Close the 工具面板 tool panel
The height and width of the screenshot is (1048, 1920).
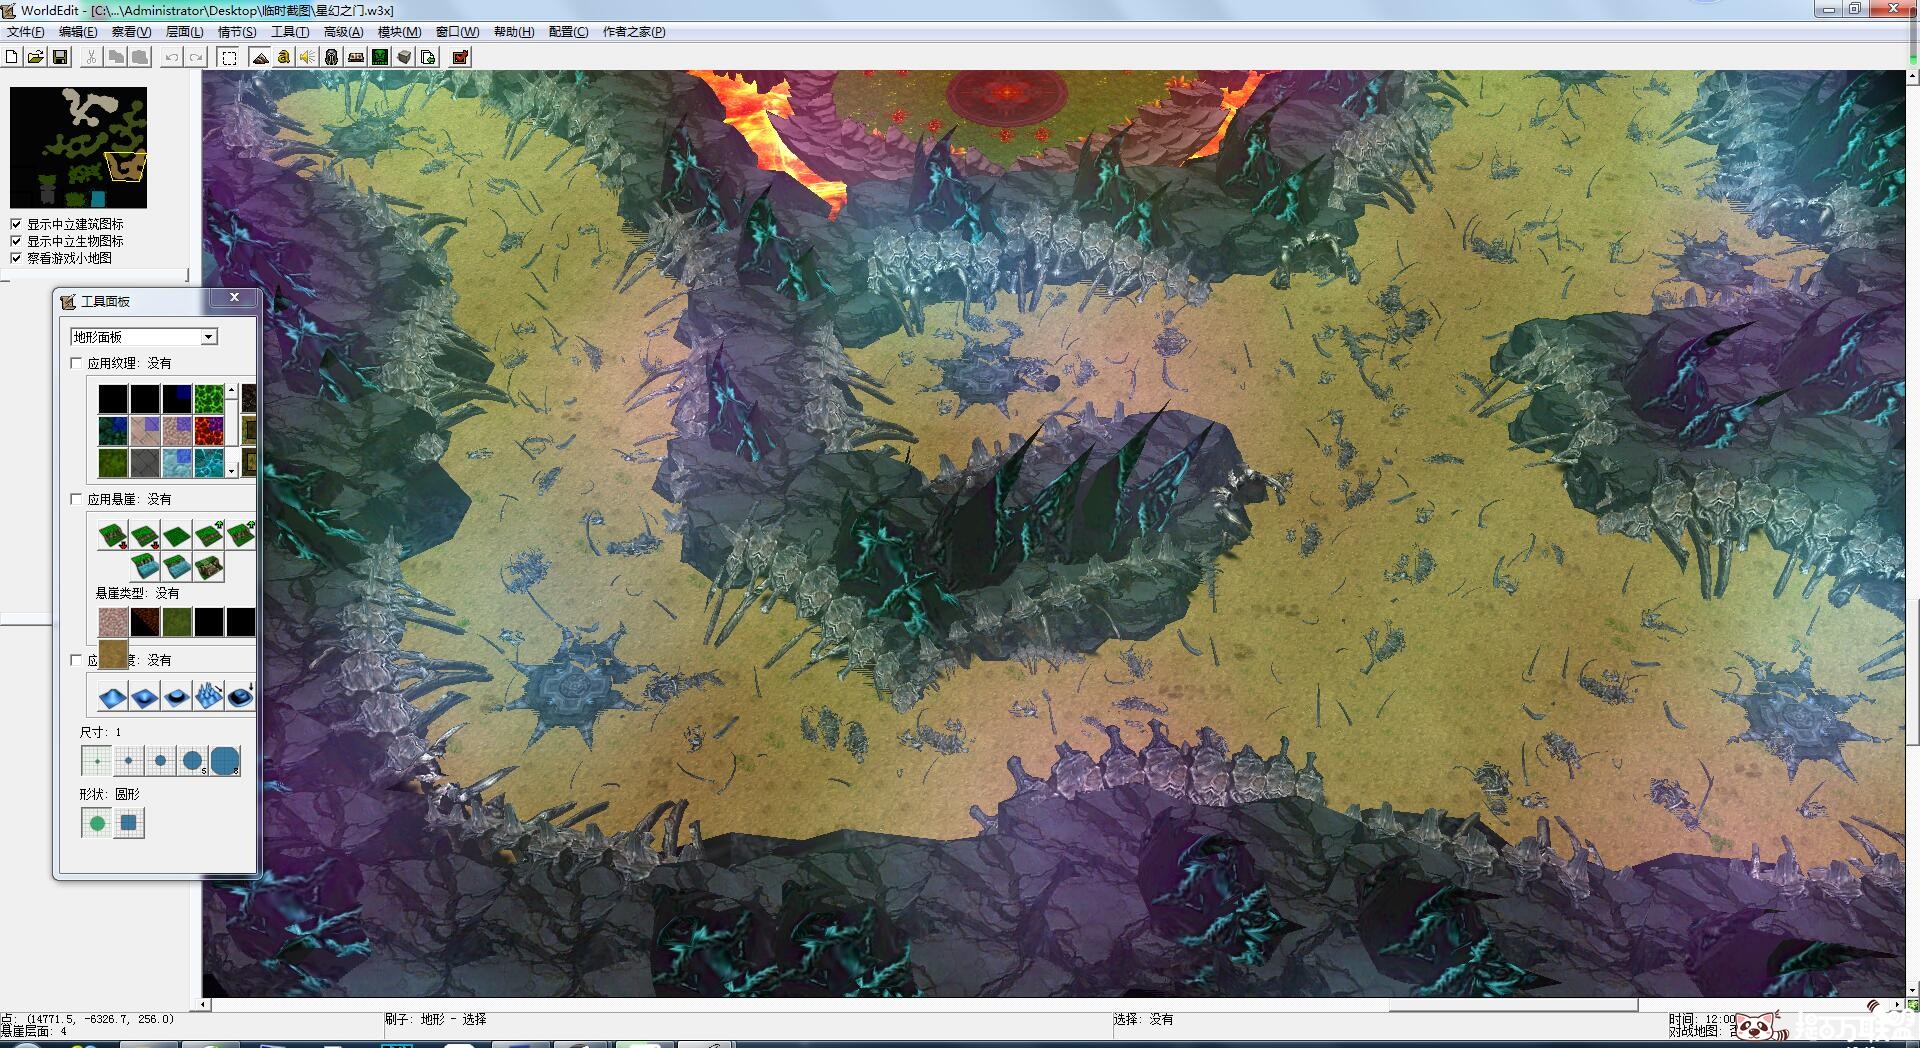pos(234,297)
